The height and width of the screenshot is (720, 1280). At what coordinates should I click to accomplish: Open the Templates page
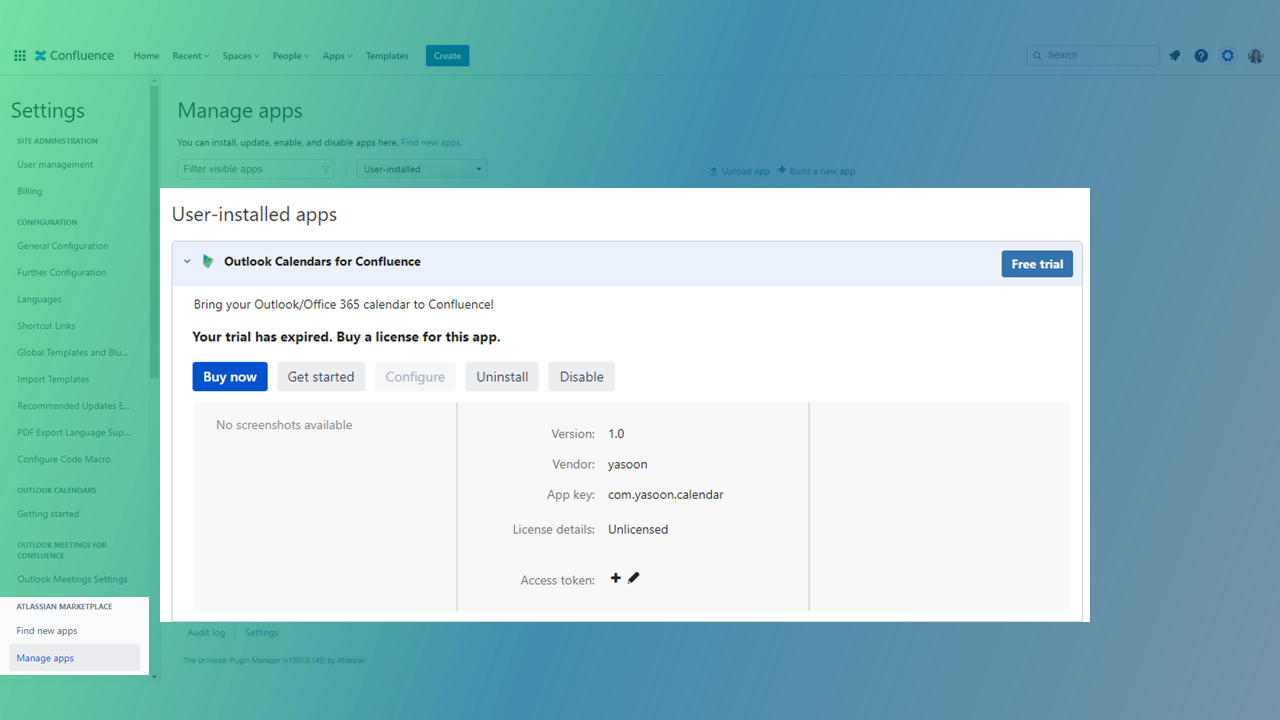click(x=387, y=55)
